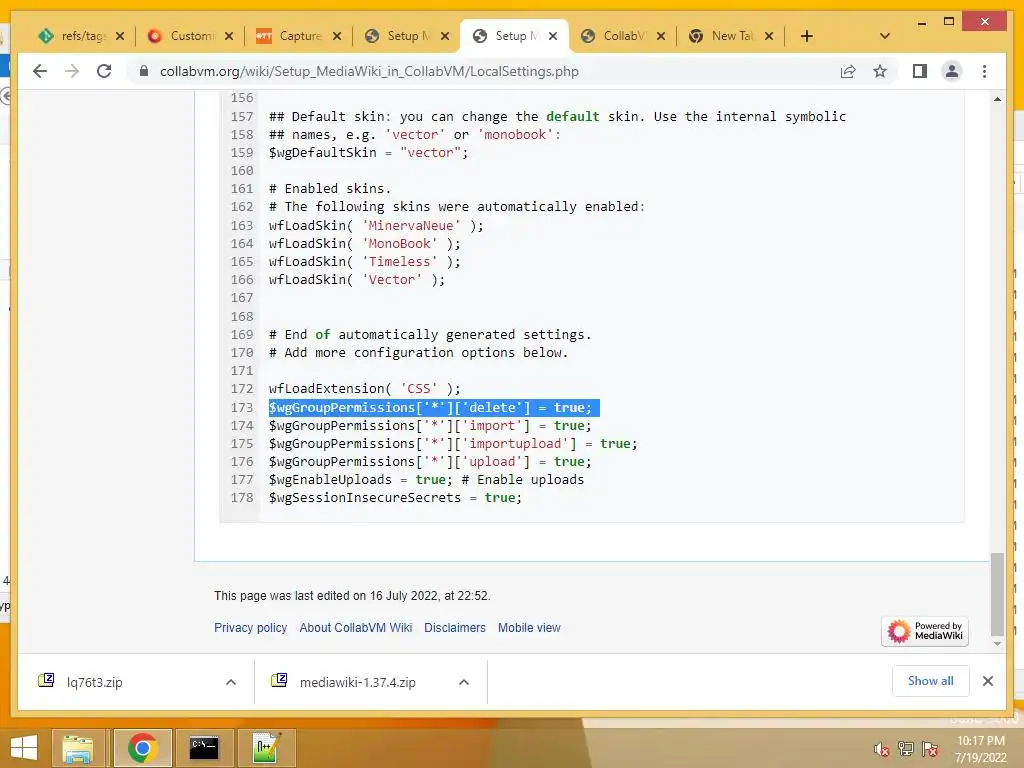Click the muted volume tray icon

pos(882,749)
